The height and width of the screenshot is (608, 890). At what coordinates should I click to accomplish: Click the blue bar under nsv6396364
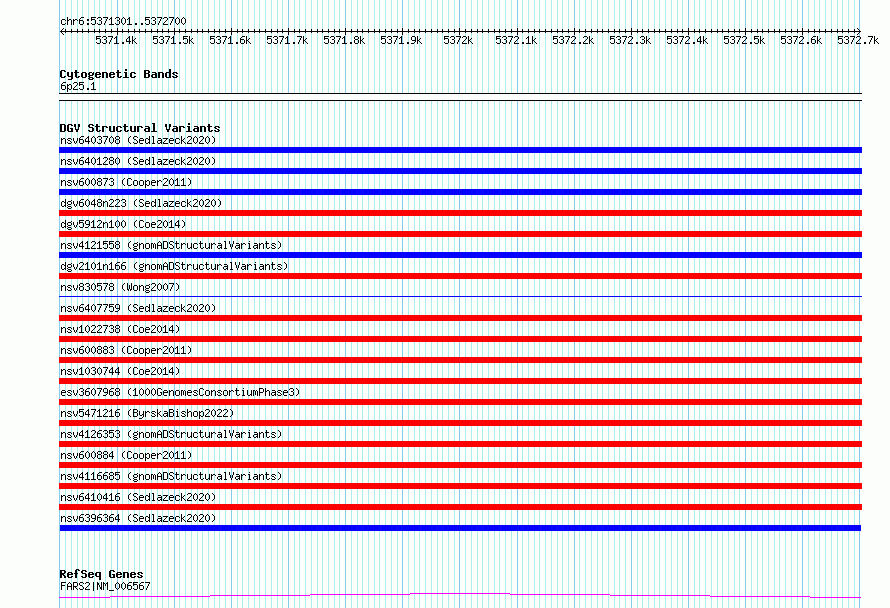tap(460, 528)
